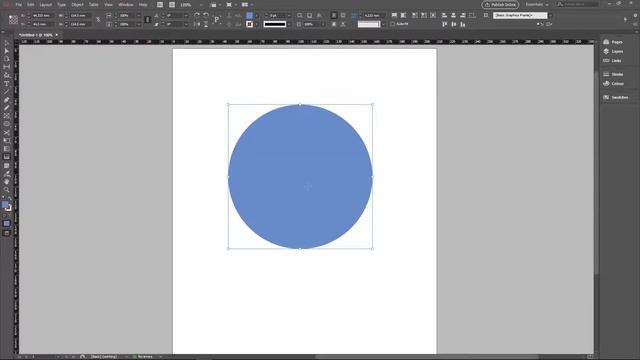This screenshot has width=640, height=360.
Task: Select the Page tool
Action: tap(7, 59)
